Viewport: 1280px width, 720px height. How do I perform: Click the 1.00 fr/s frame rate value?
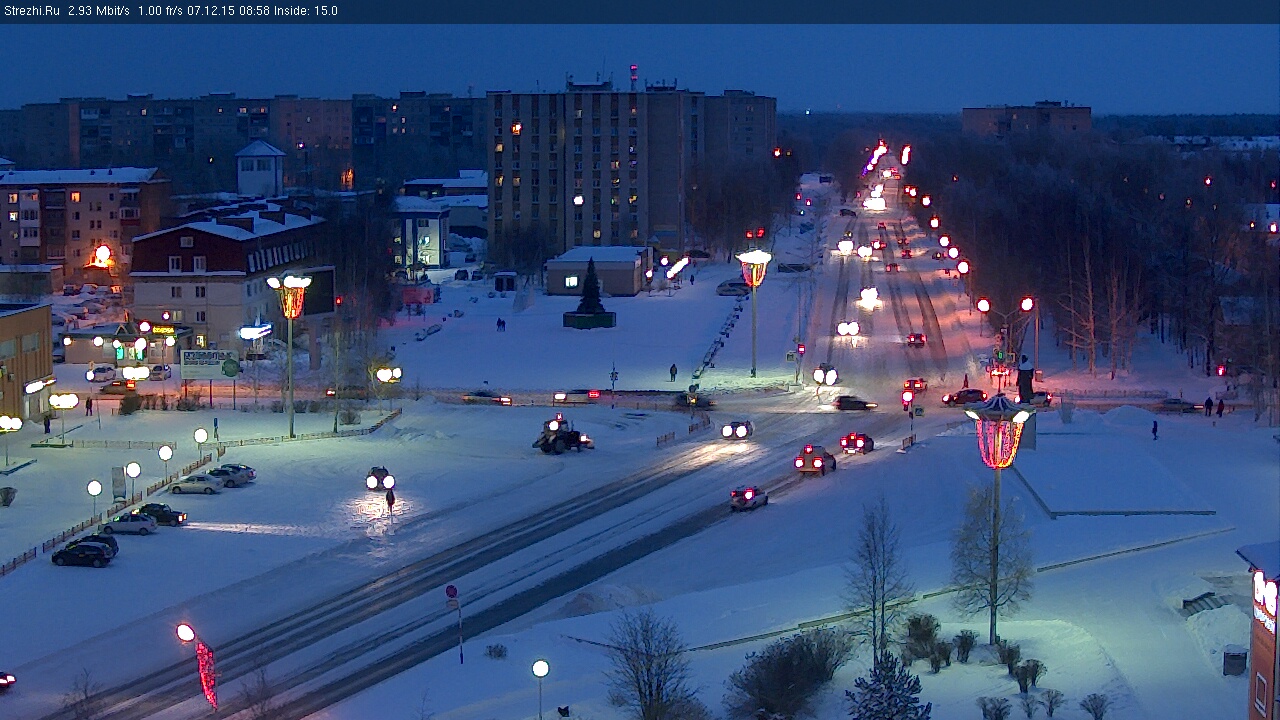162,11
